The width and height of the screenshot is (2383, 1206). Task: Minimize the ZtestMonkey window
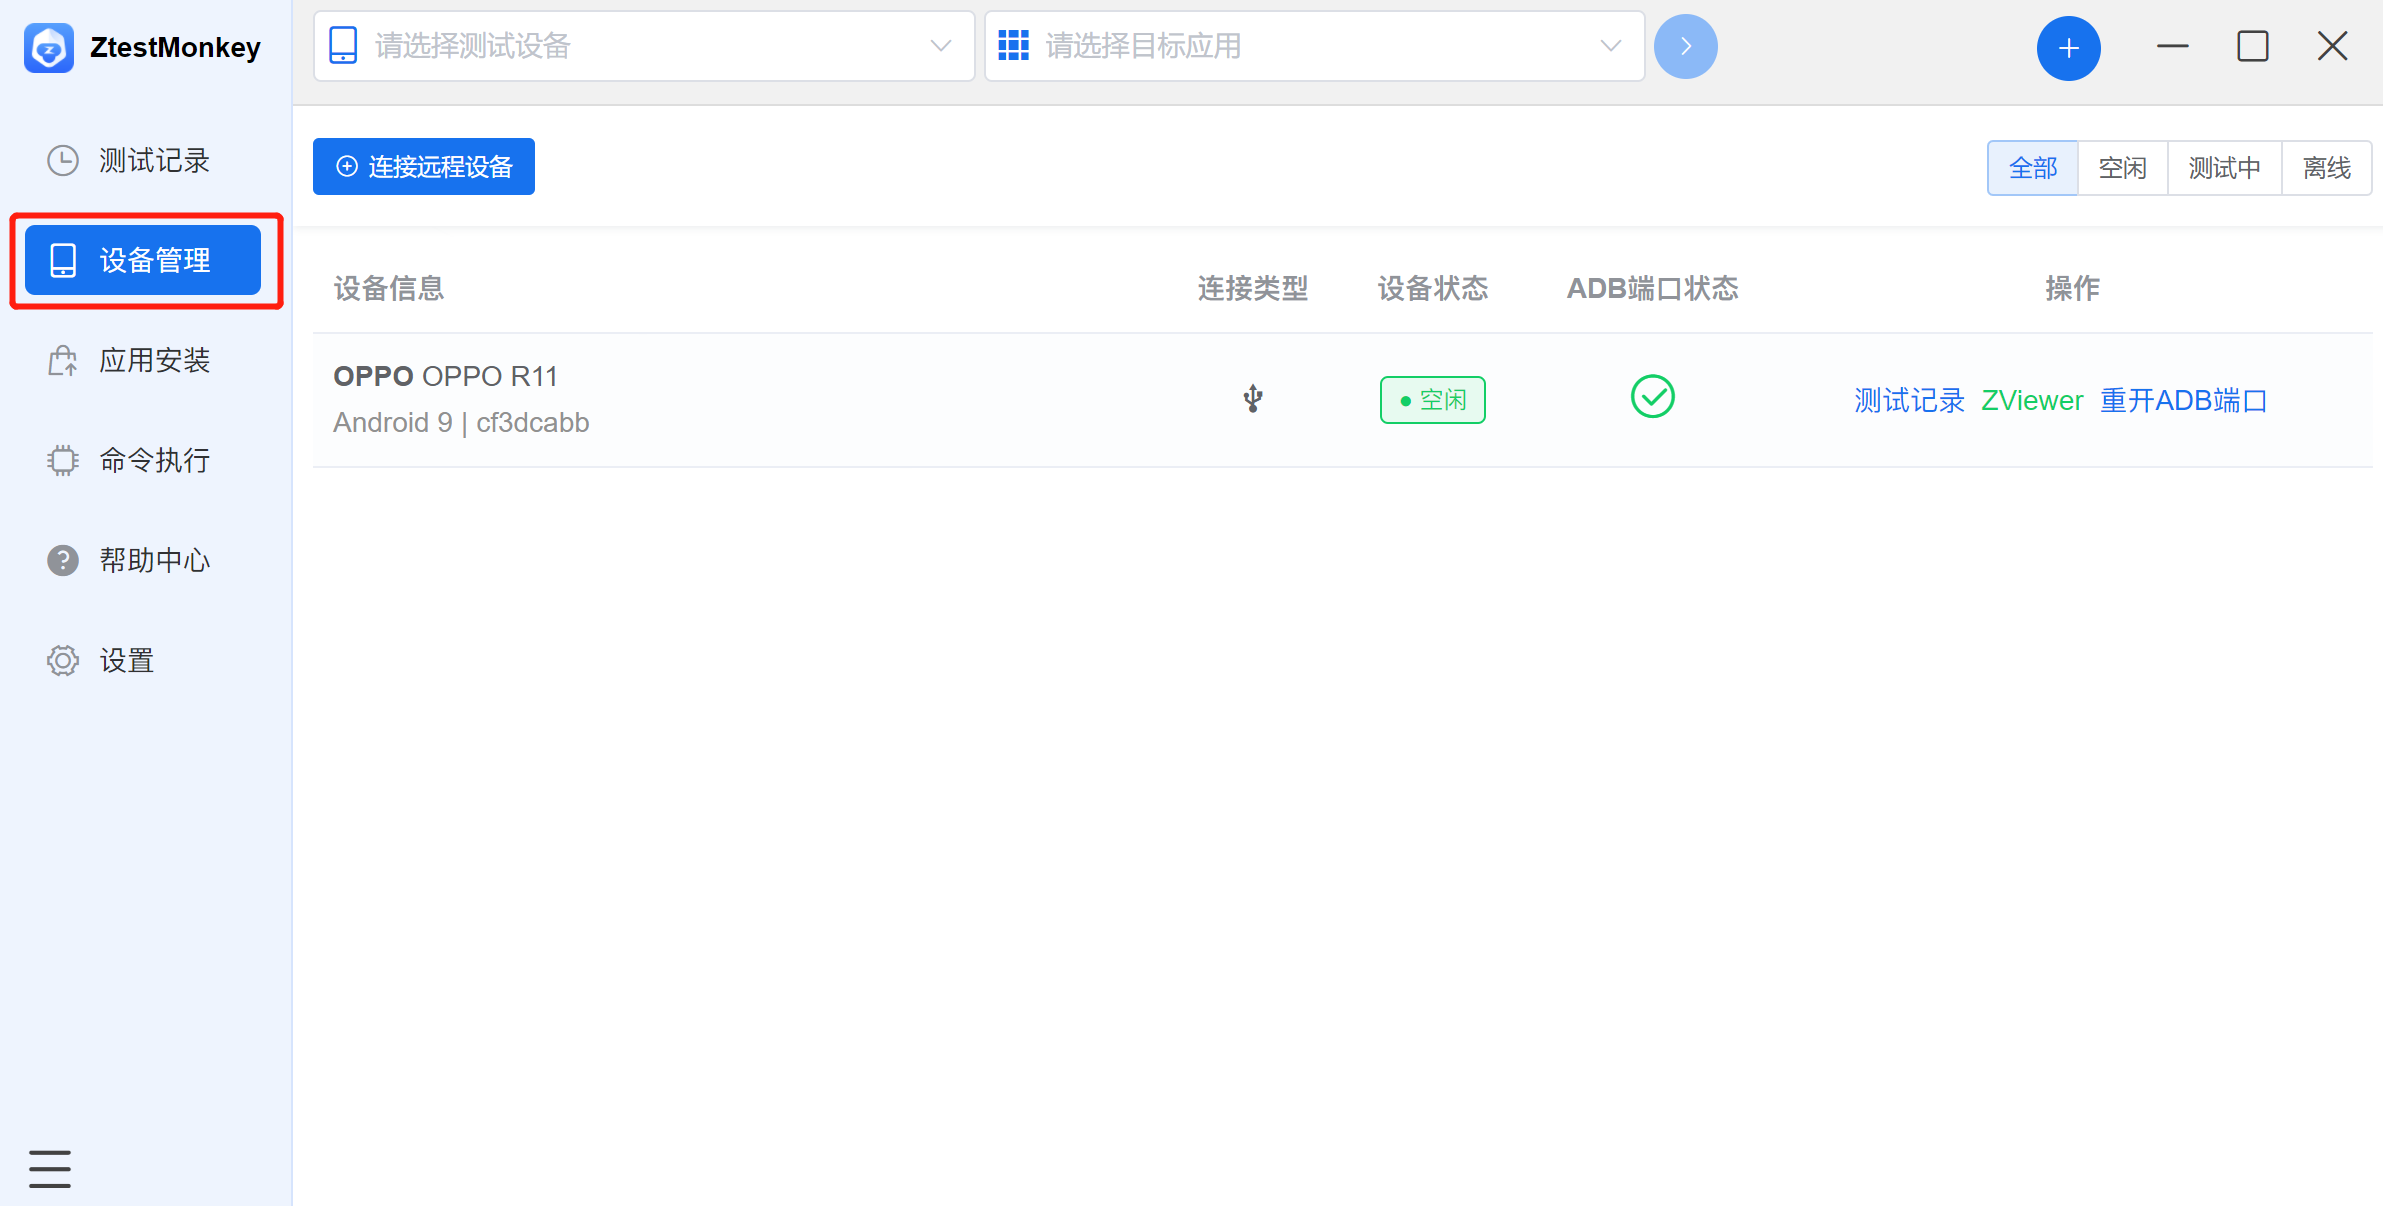pos(2172,46)
